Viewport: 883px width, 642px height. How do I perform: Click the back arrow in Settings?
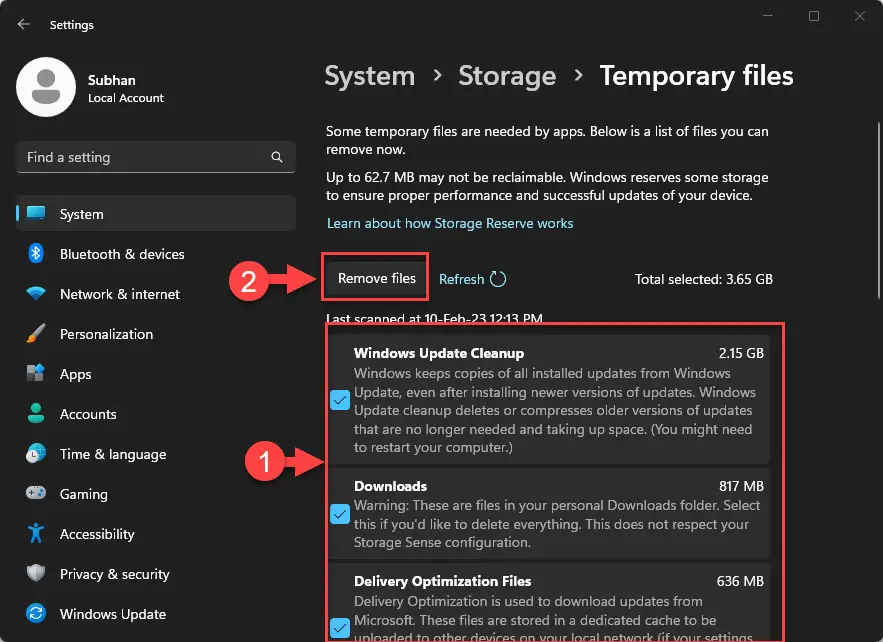(24, 24)
